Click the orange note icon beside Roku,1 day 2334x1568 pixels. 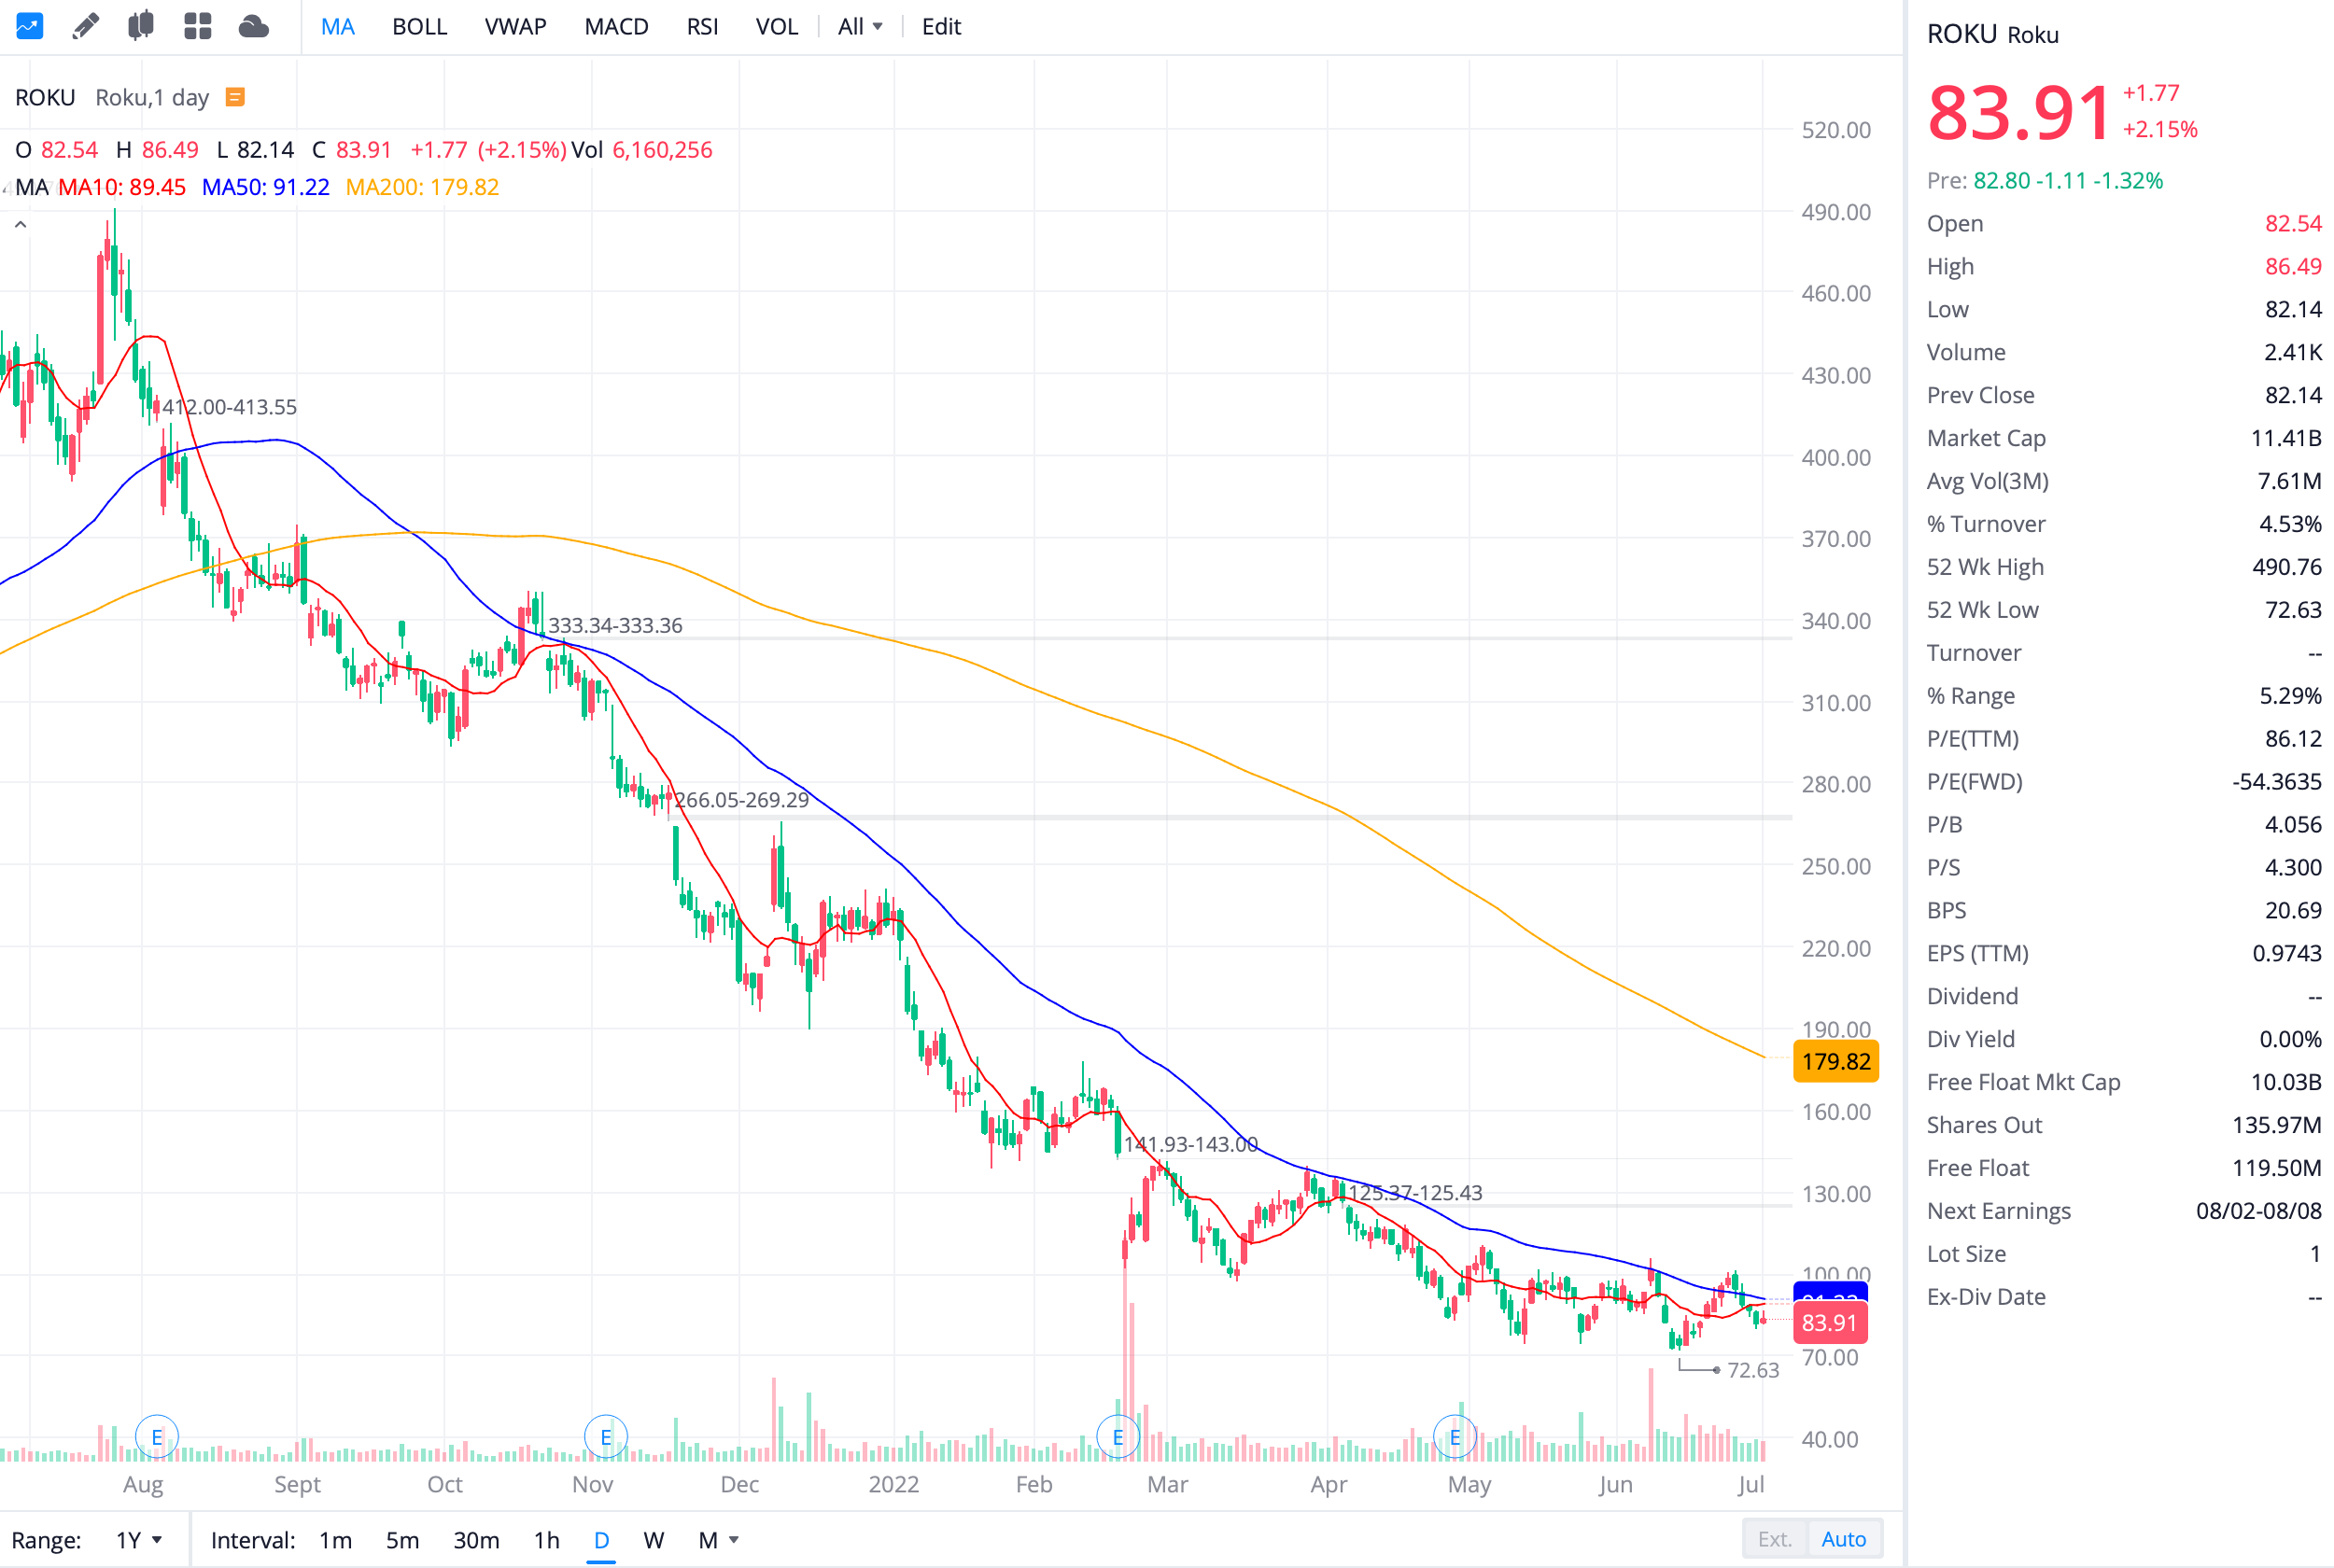235,97
